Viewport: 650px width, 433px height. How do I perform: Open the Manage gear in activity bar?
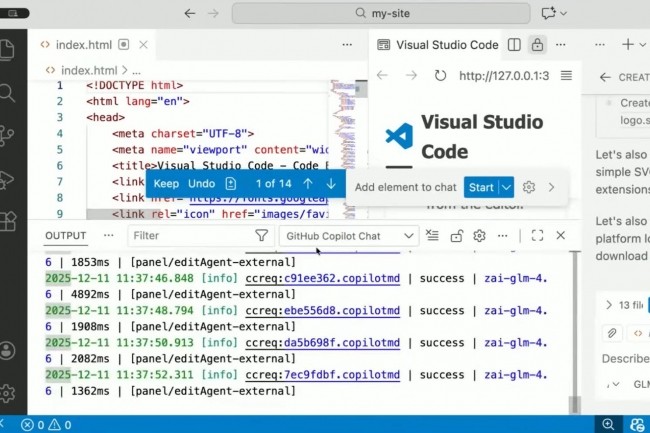[7, 393]
